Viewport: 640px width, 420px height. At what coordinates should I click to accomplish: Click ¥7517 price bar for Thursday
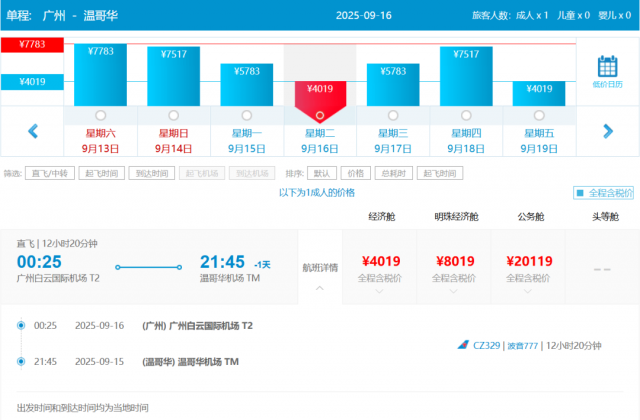click(466, 75)
